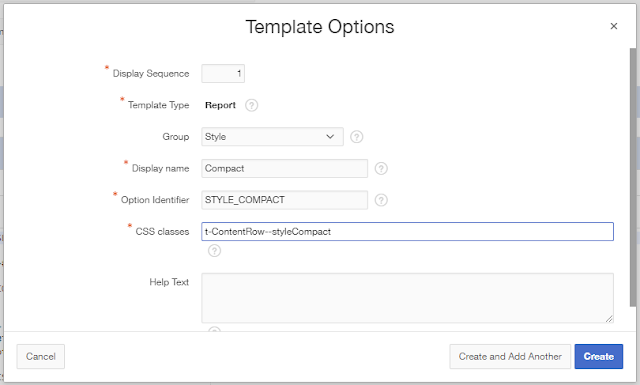The image size is (640, 385).
Task: Click the blue Create button
Action: pos(599,356)
